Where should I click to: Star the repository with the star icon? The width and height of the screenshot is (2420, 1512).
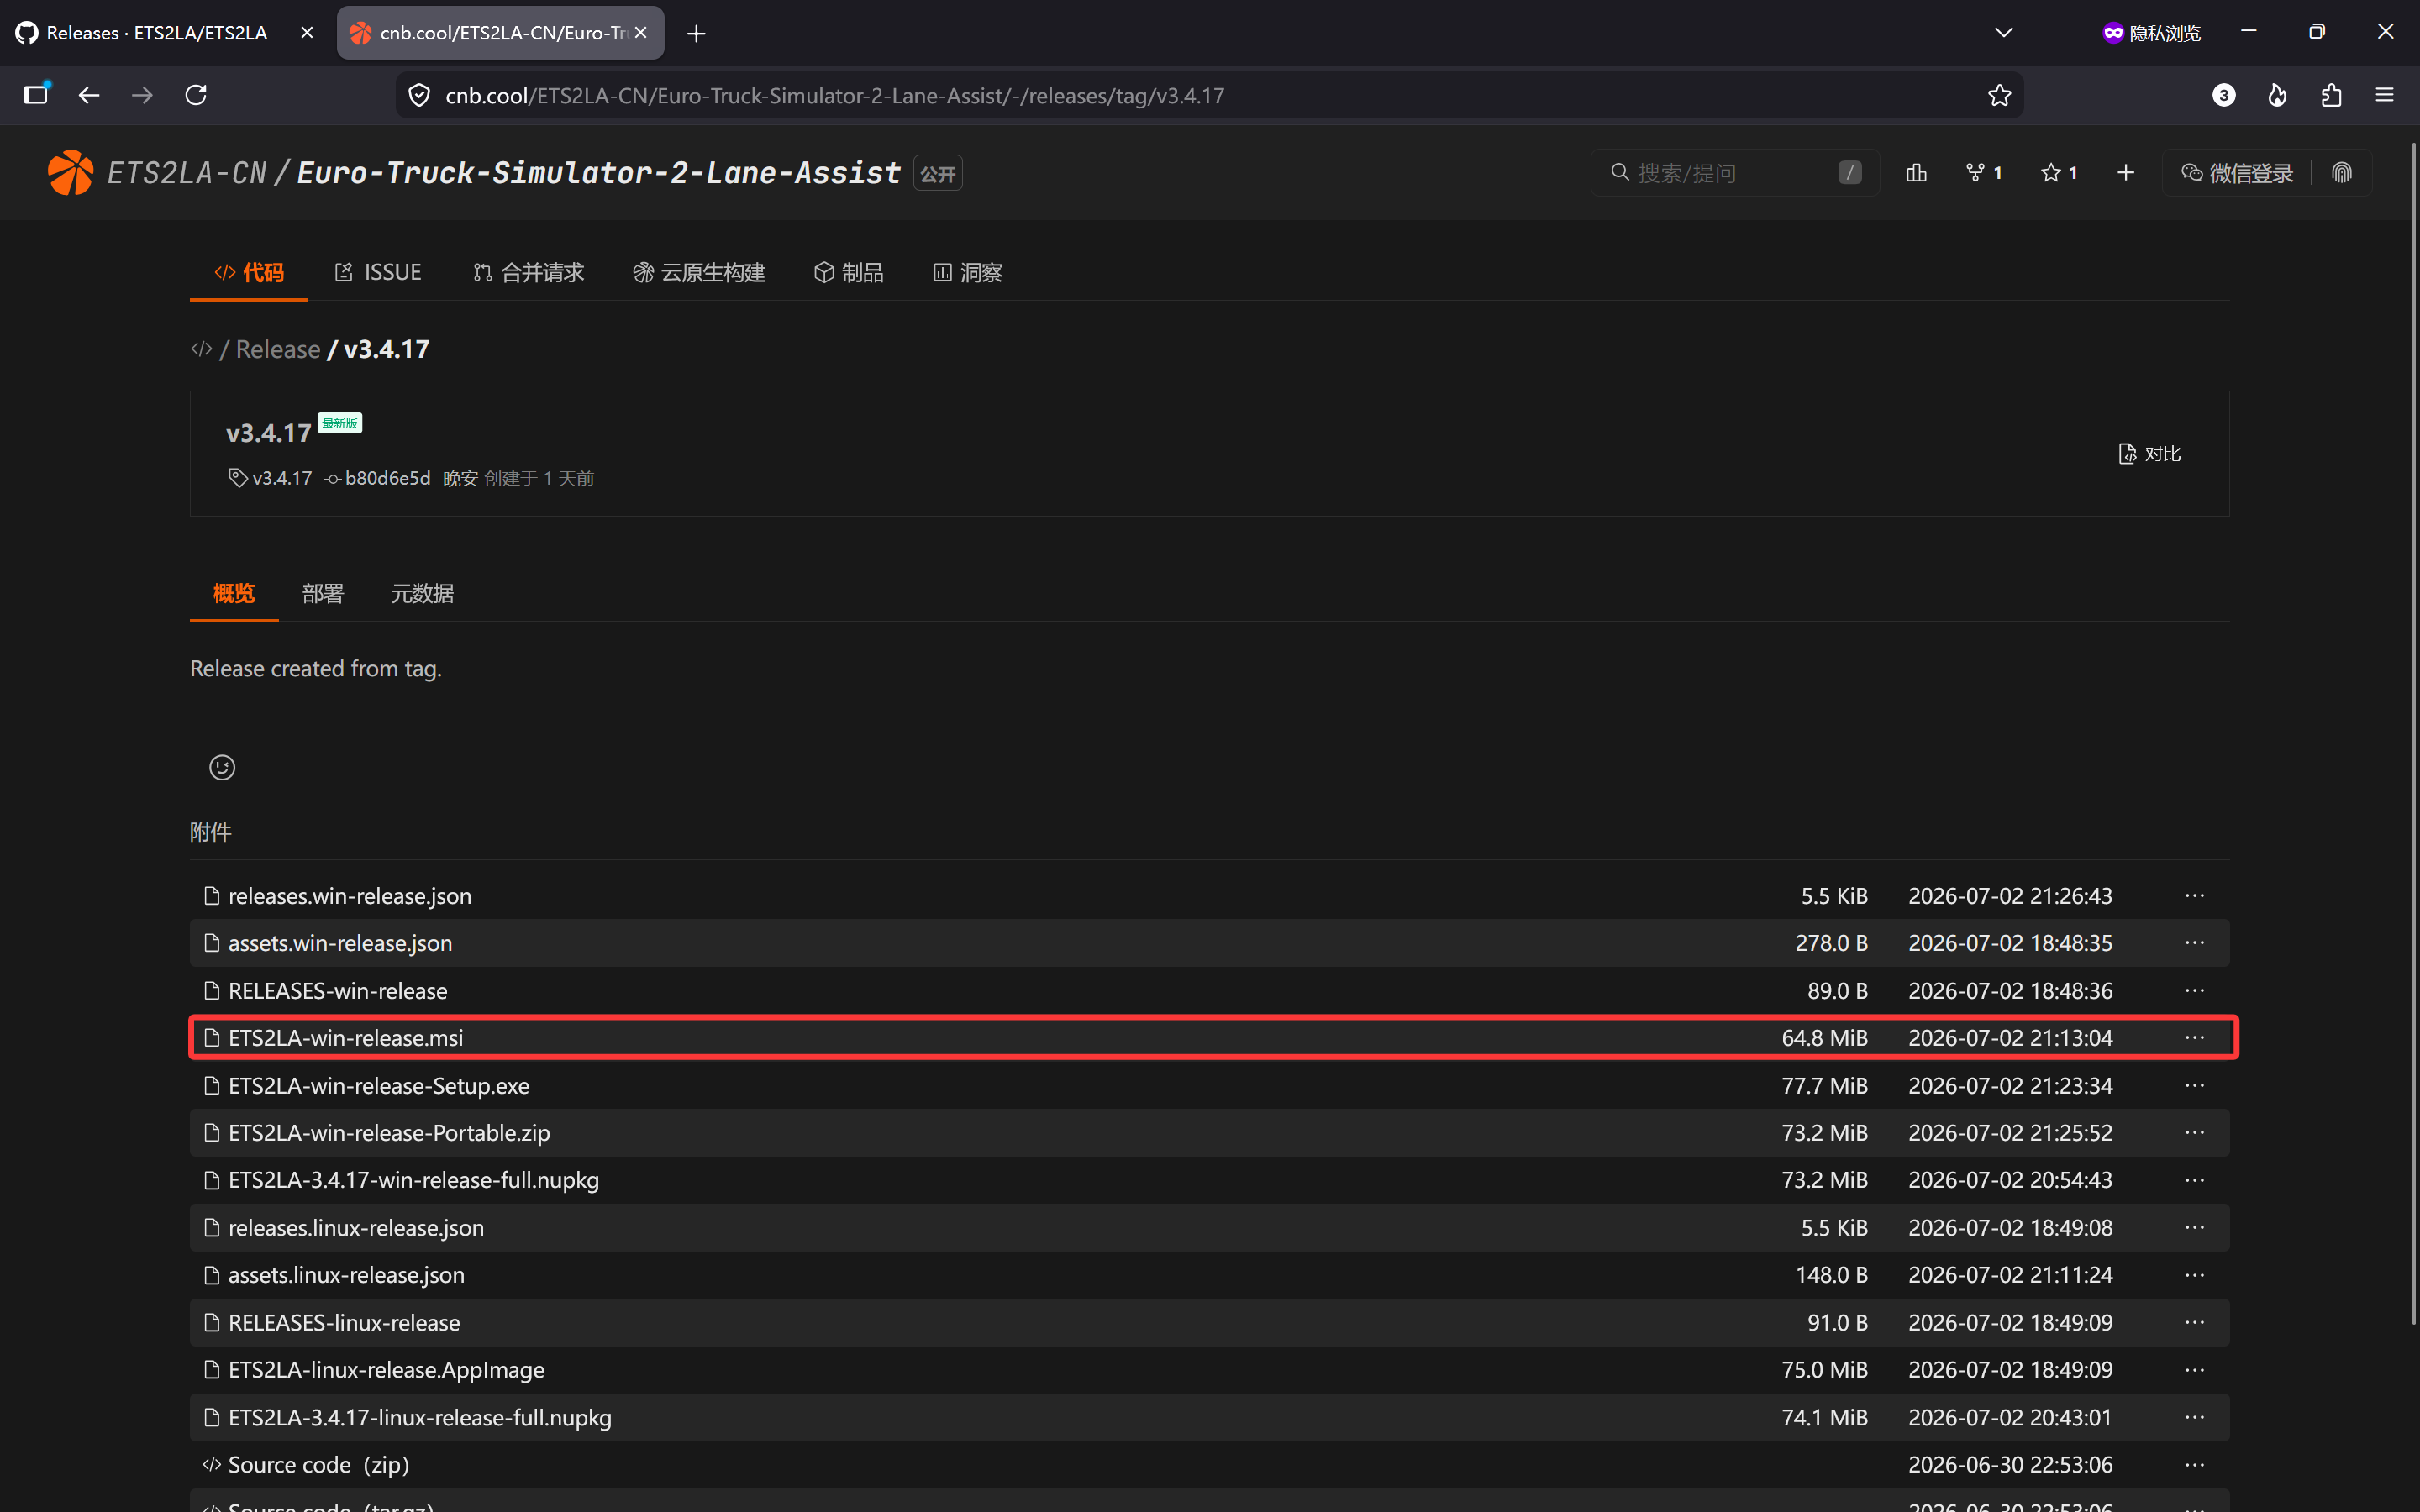(2050, 172)
